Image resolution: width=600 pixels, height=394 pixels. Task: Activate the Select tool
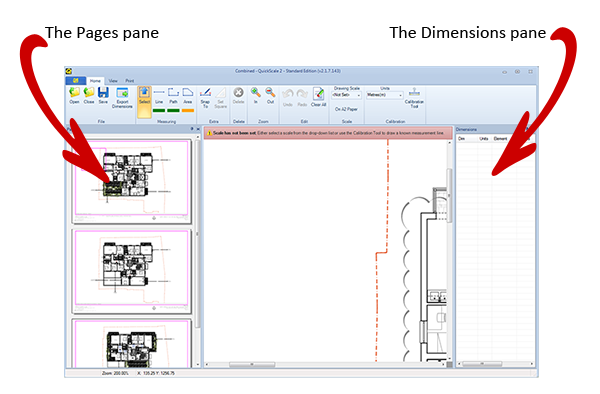[144, 101]
